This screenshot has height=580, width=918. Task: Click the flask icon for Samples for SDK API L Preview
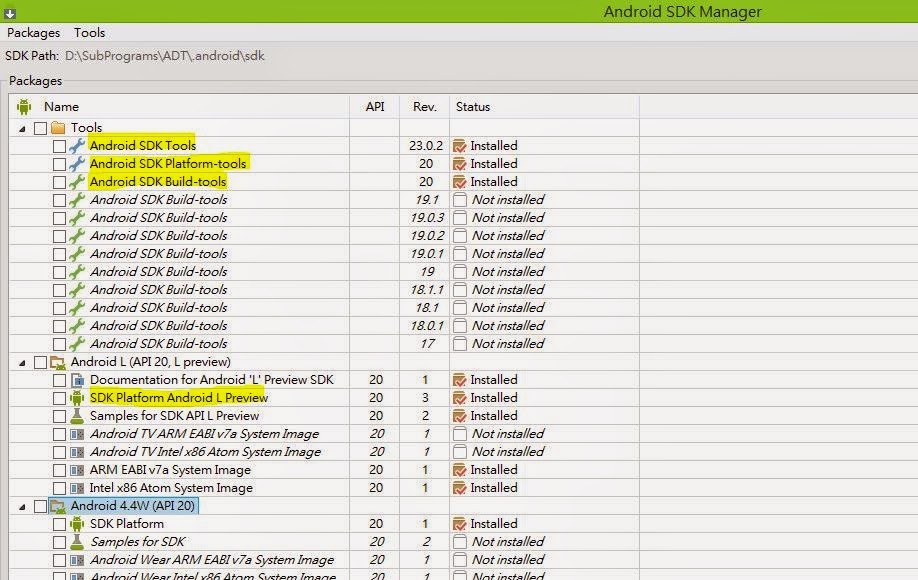[76, 416]
